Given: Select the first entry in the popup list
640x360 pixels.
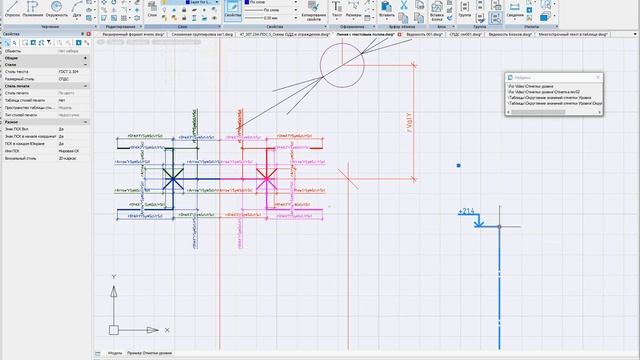Looking at the screenshot, I should click(531, 87).
